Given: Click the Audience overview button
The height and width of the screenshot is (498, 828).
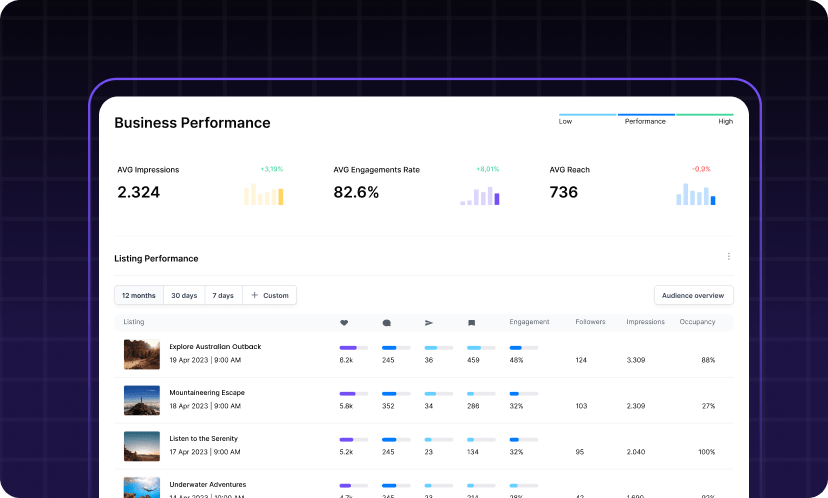Looking at the screenshot, I should (x=693, y=295).
